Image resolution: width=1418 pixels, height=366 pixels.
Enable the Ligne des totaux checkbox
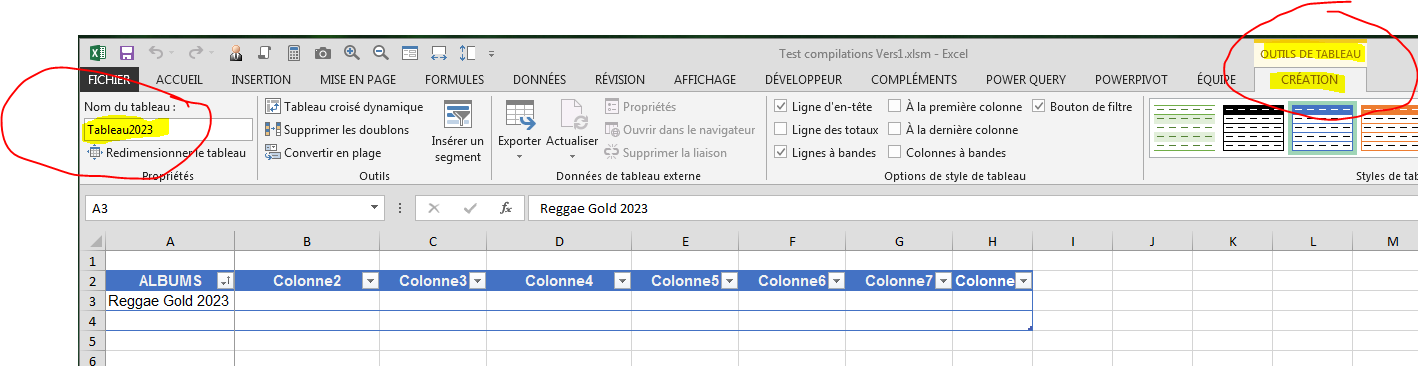click(x=781, y=130)
